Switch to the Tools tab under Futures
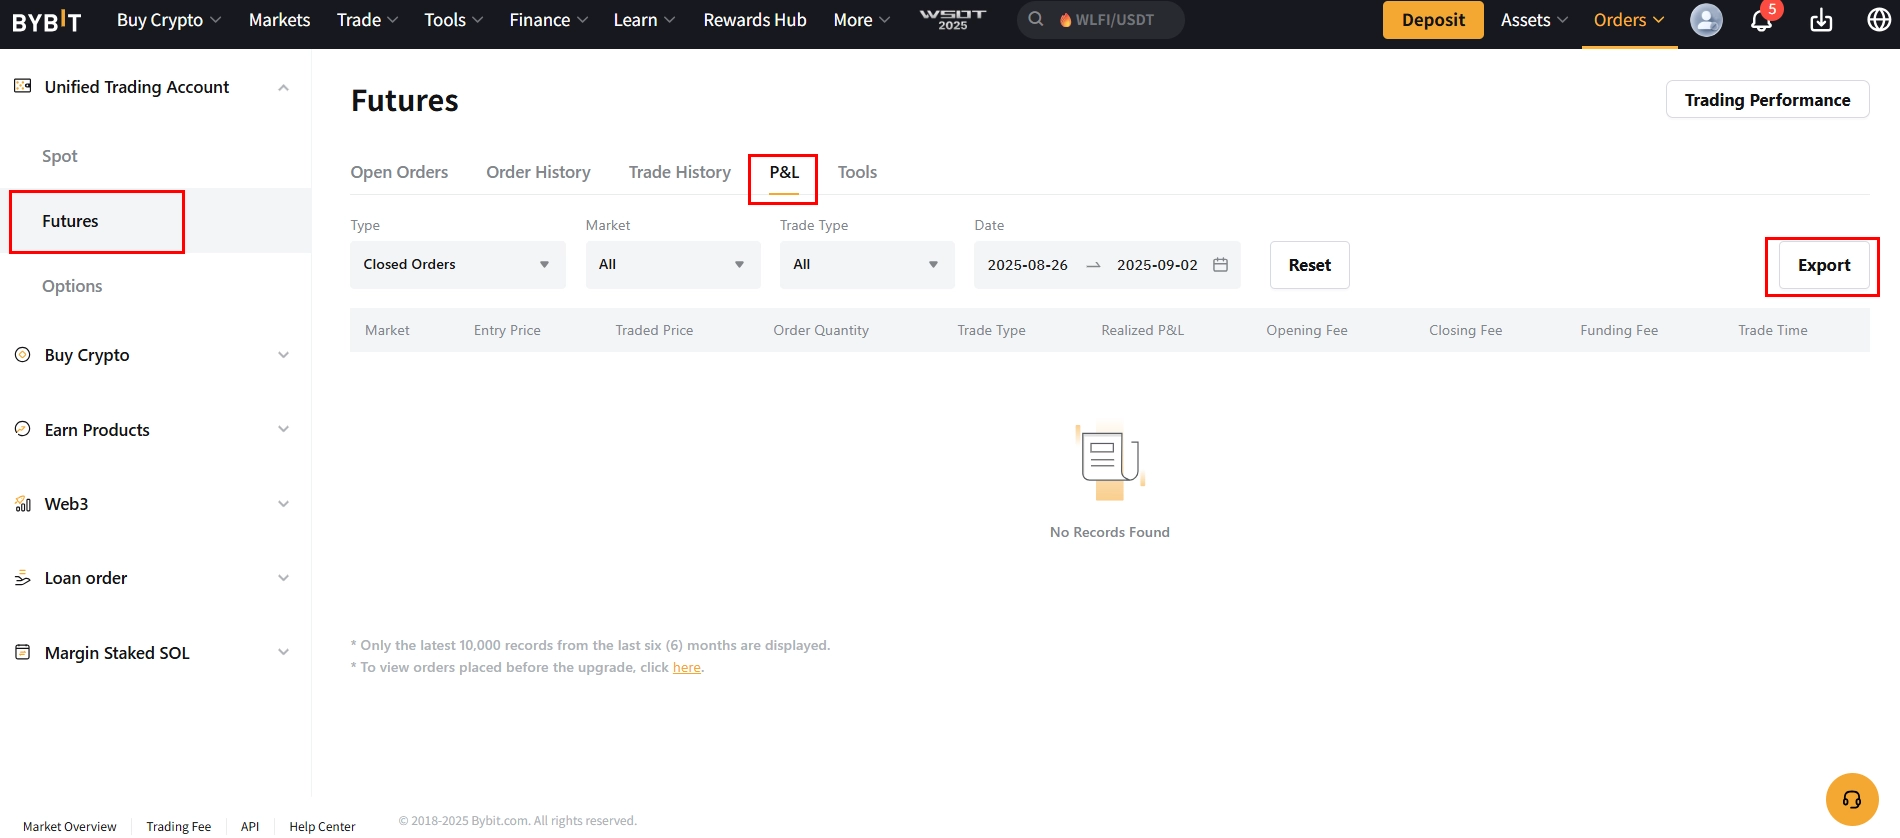The width and height of the screenshot is (1900, 838). tap(857, 172)
